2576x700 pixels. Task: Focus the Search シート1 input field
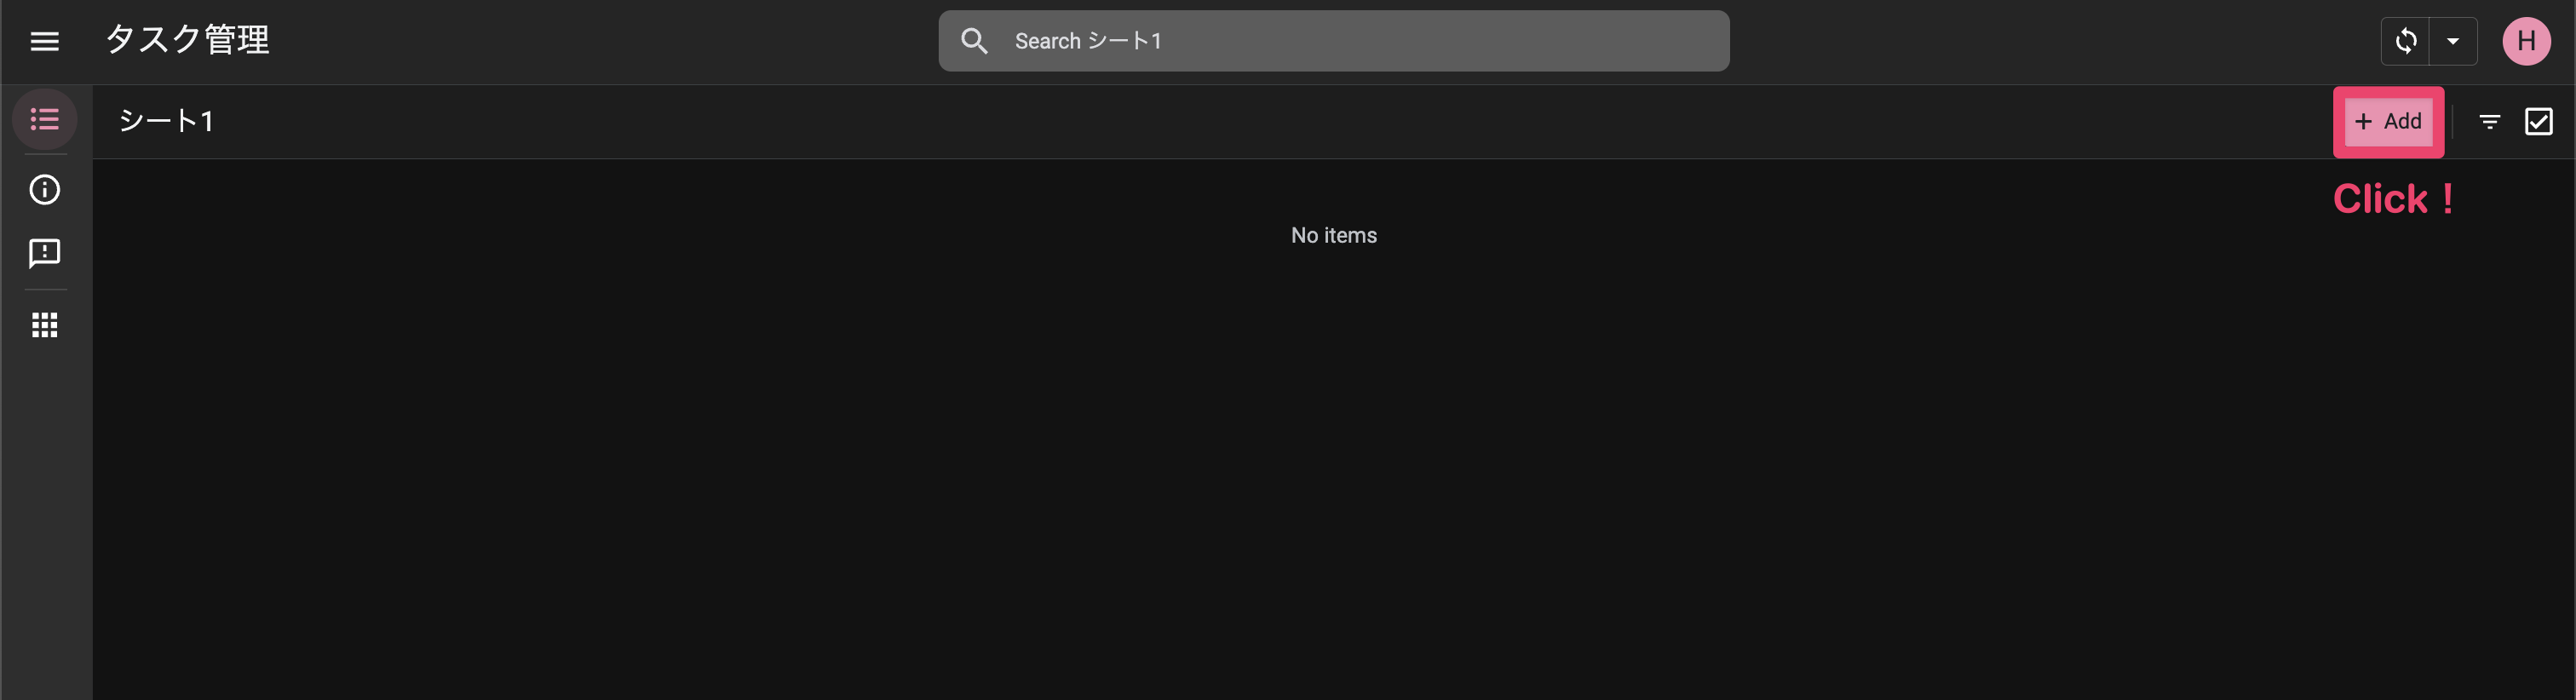(1334, 41)
